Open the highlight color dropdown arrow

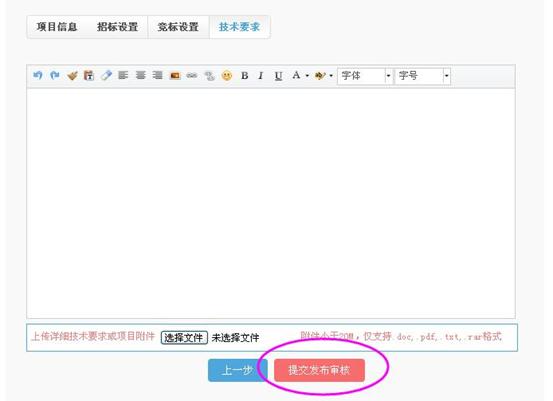click(x=331, y=76)
